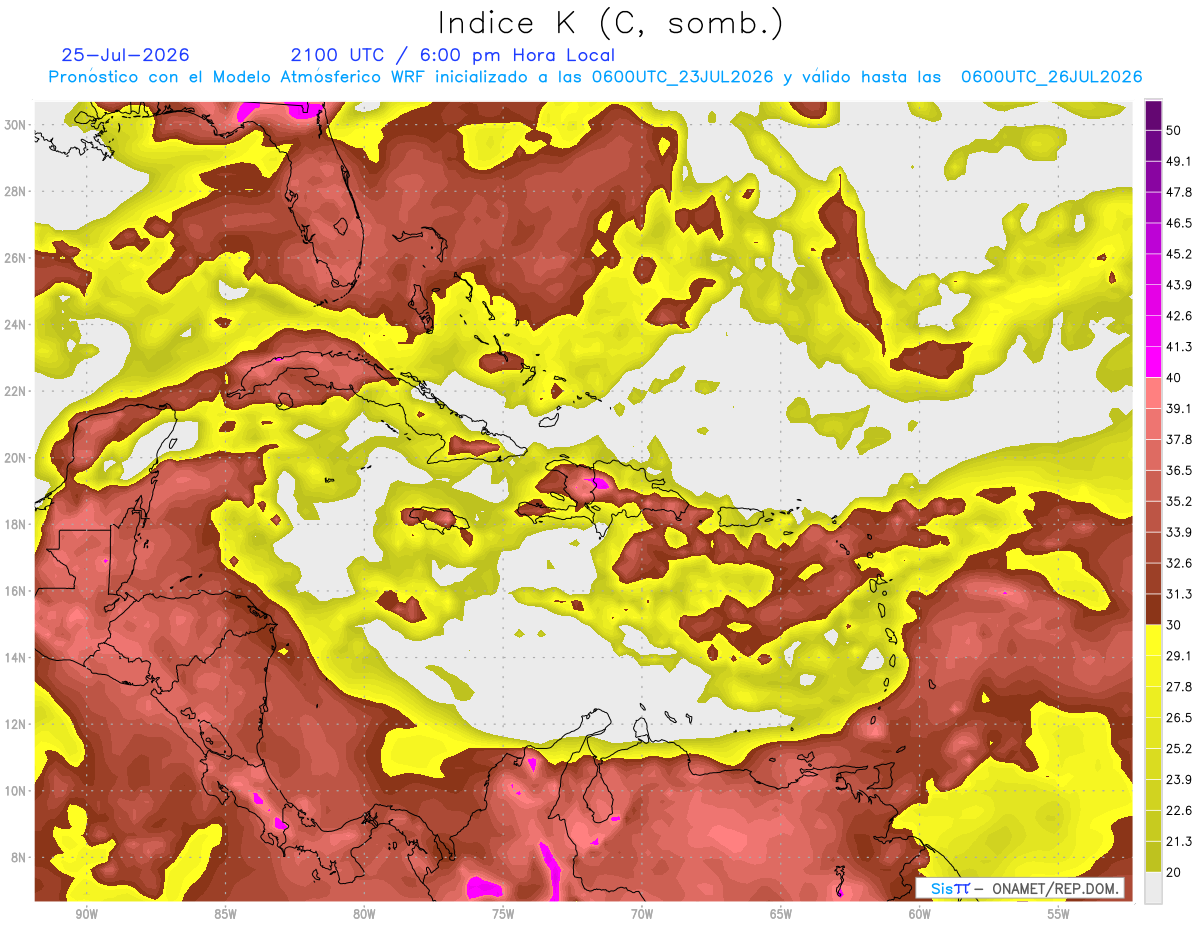The width and height of the screenshot is (1200, 927).
Task: Pick the dark brown swatch between 30 and 31.3
Action: click(1153, 609)
